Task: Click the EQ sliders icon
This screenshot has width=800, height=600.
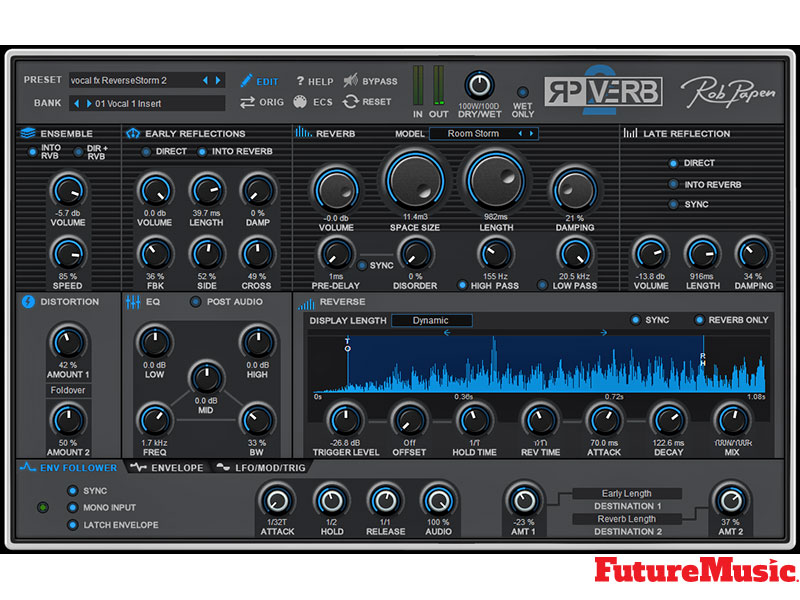Action: point(133,302)
